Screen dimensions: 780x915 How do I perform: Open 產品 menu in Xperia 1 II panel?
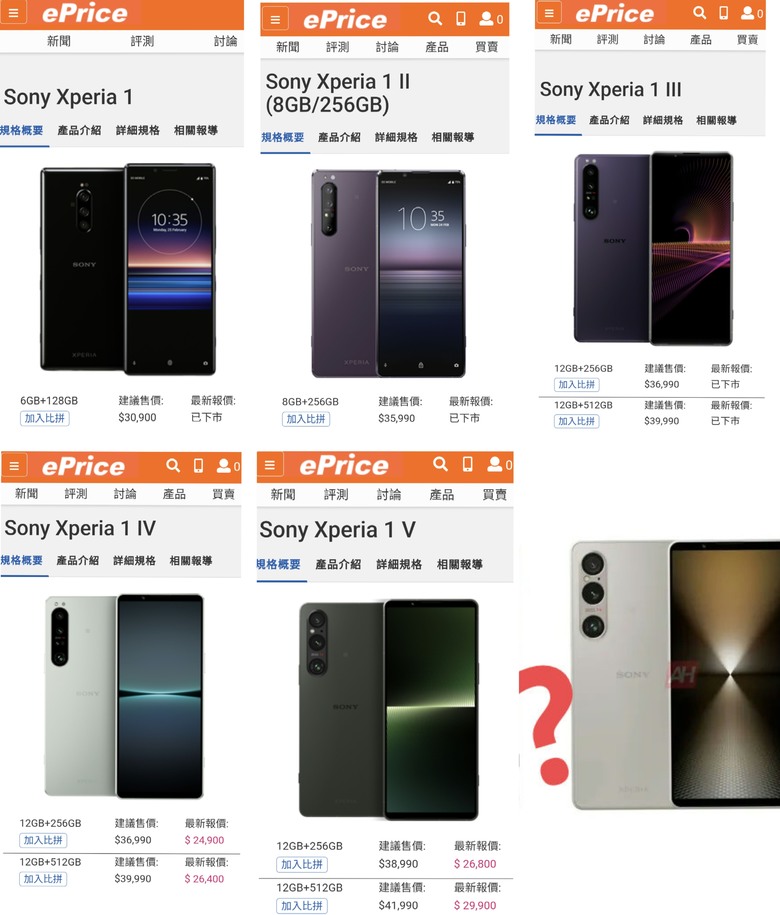coord(437,47)
